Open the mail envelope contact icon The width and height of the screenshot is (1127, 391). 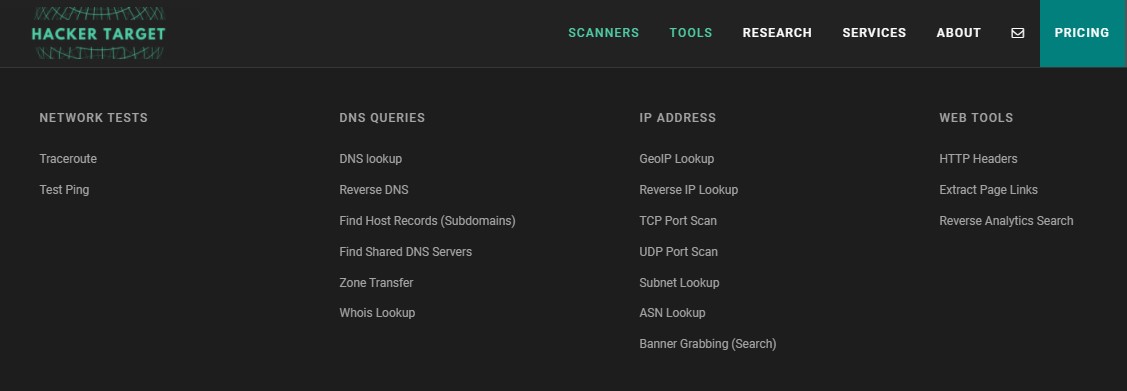click(x=1018, y=33)
